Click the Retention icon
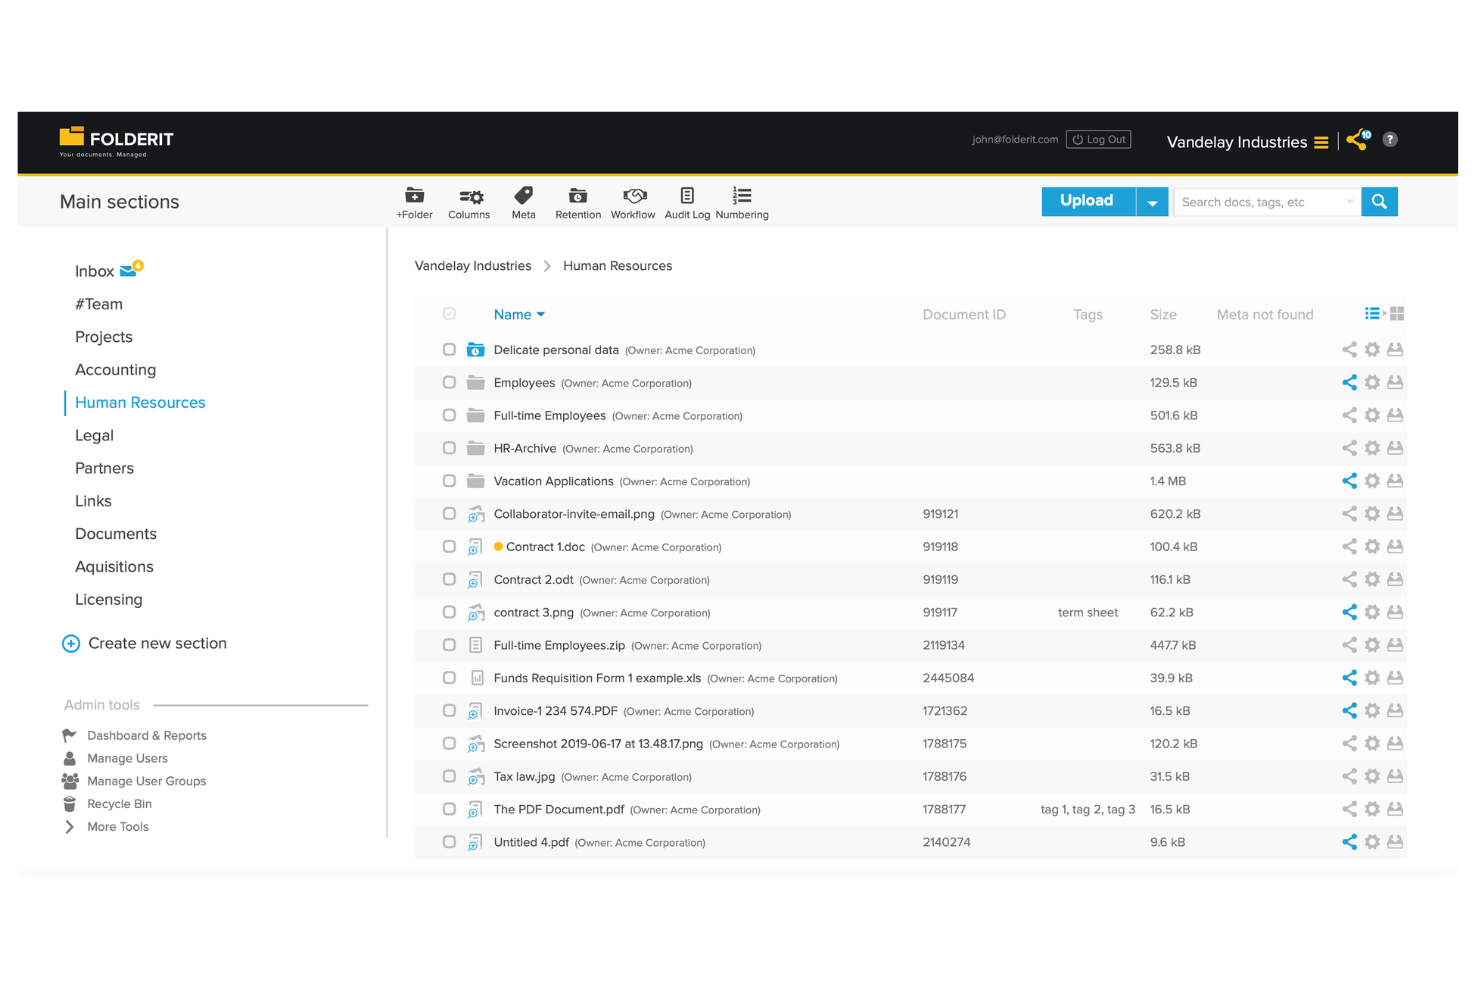1480x987 pixels. (577, 203)
